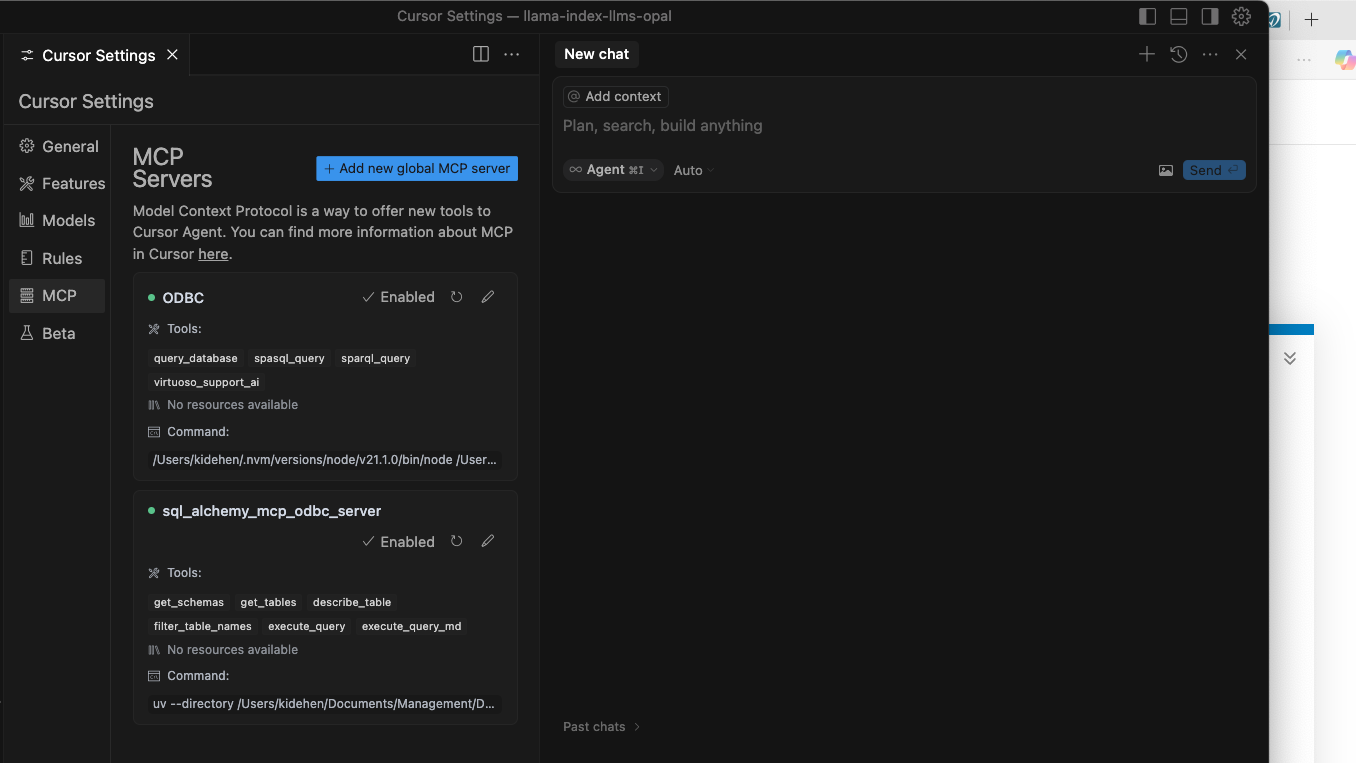Follow the 'here' MCP documentation link
Image resolution: width=1356 pixels, height=763 pixels.
tap(213, 254)
